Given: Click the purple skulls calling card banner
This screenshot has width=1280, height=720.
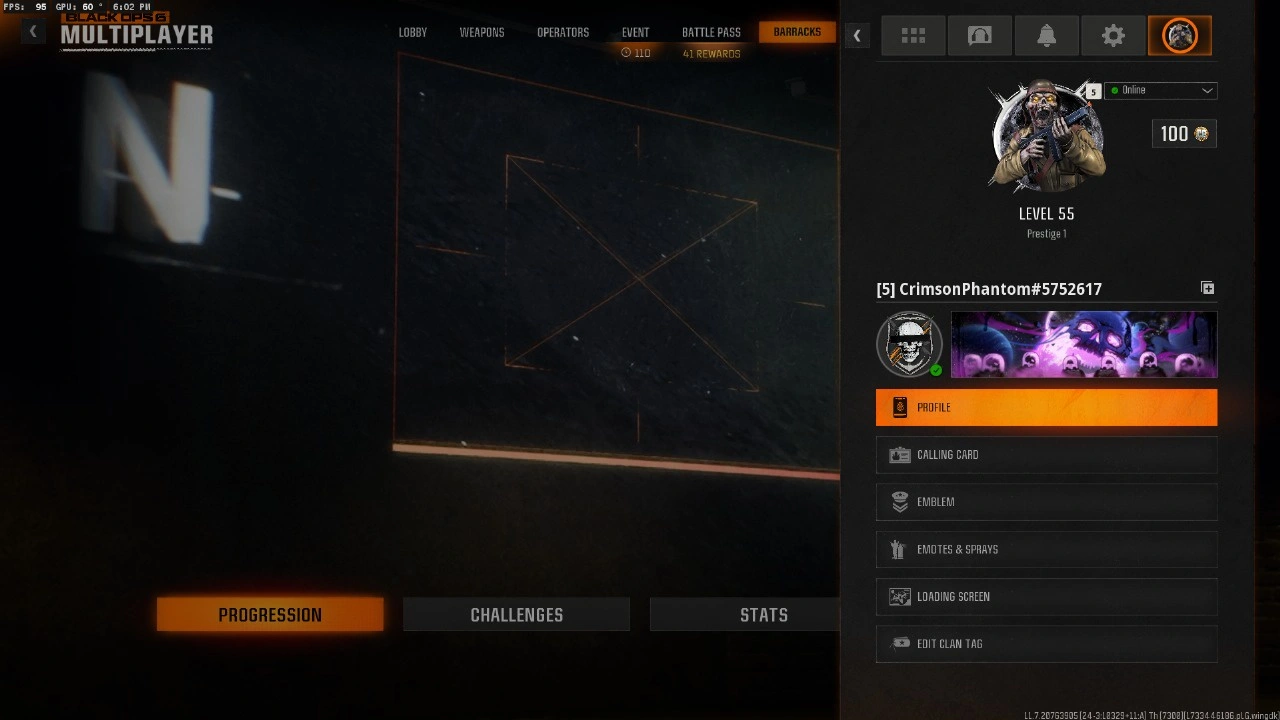Looking at the screenshot, I should [x=1084, y=344].
